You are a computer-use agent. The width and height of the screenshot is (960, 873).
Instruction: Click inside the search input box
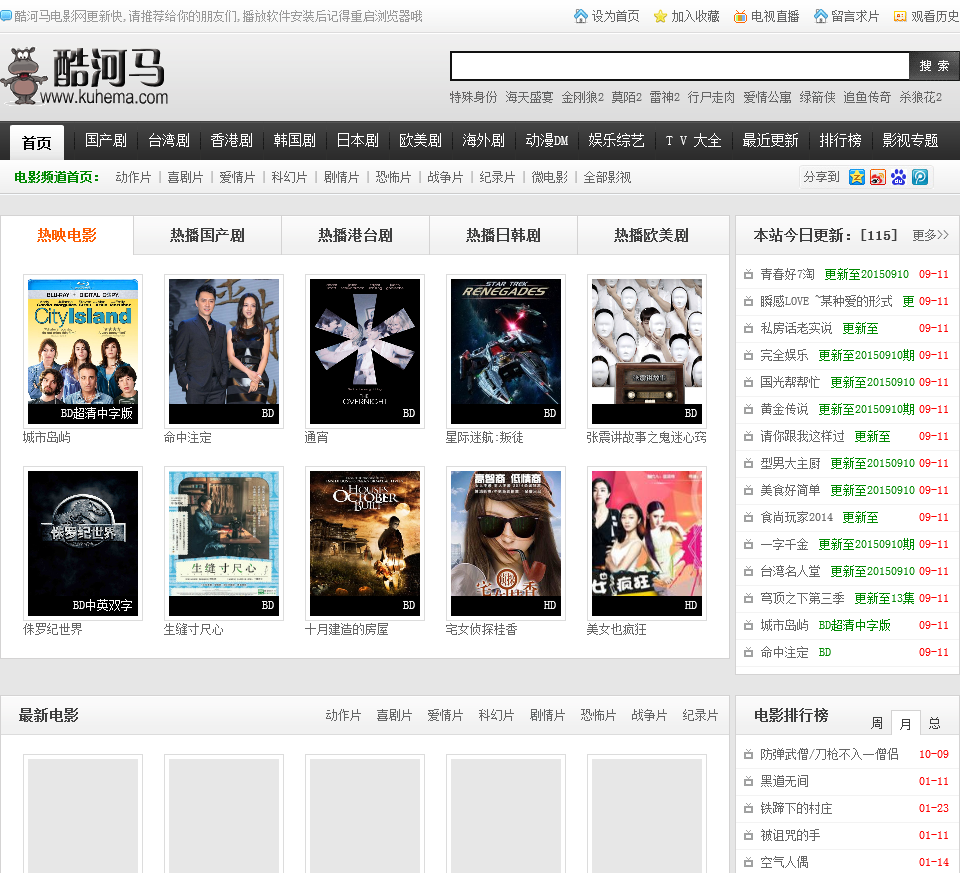(680, 66)
